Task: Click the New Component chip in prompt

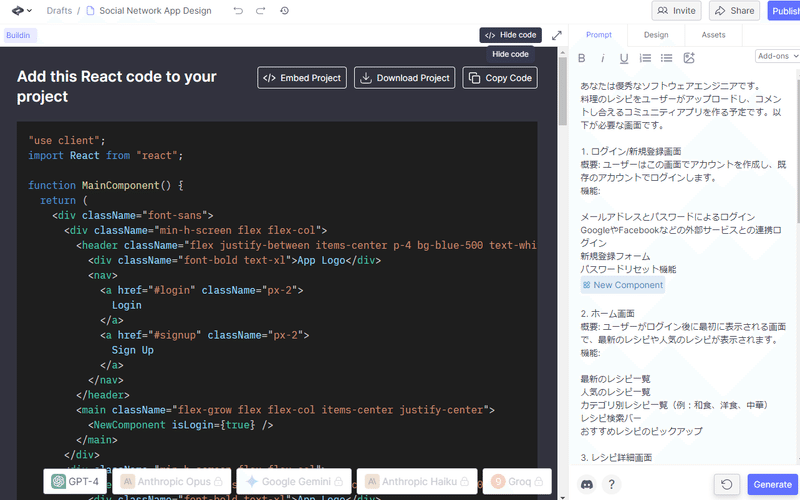Action: [x=623, y=285]
